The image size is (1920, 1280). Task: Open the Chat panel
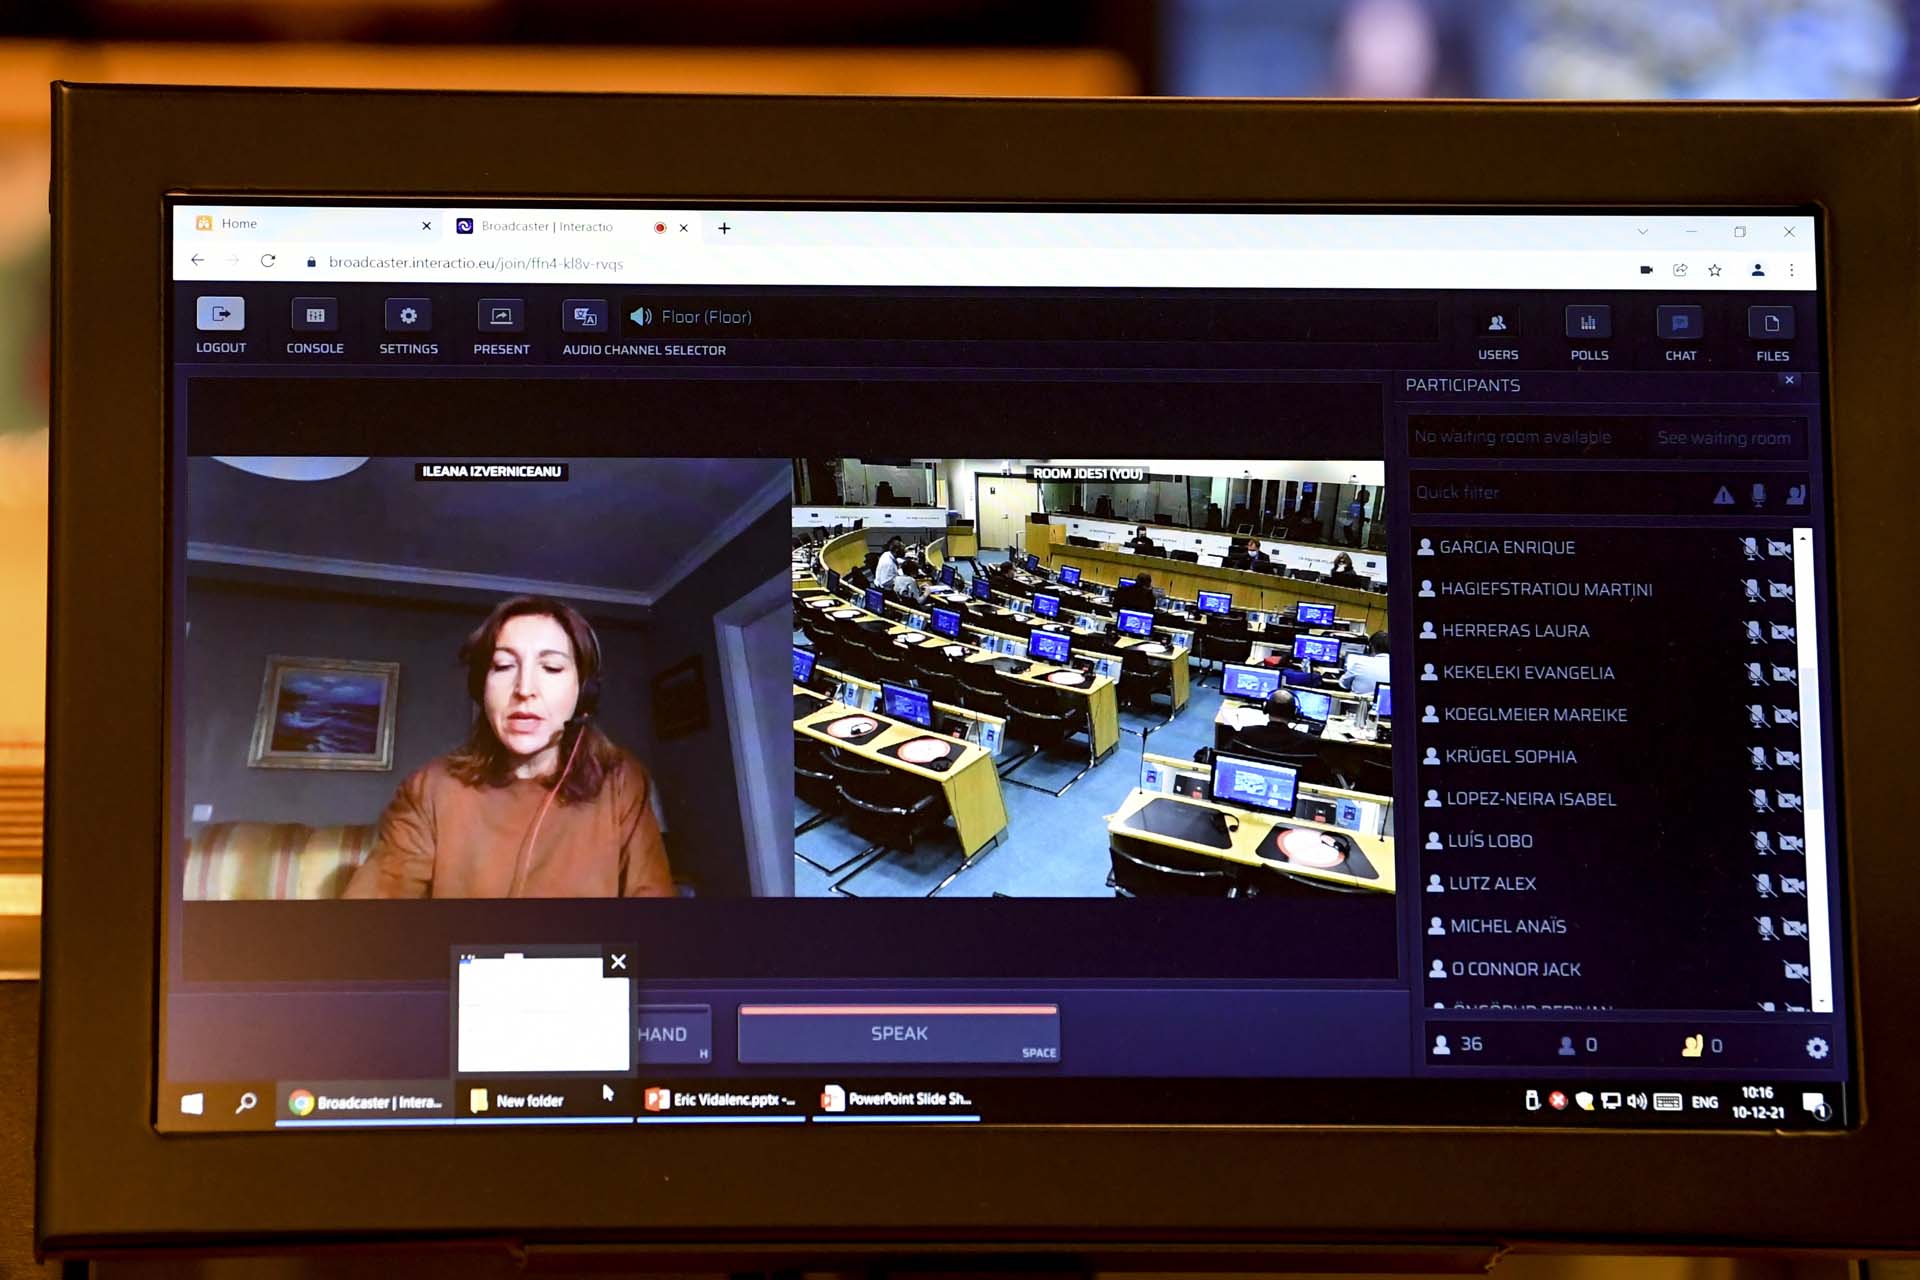click(1680, 323)
